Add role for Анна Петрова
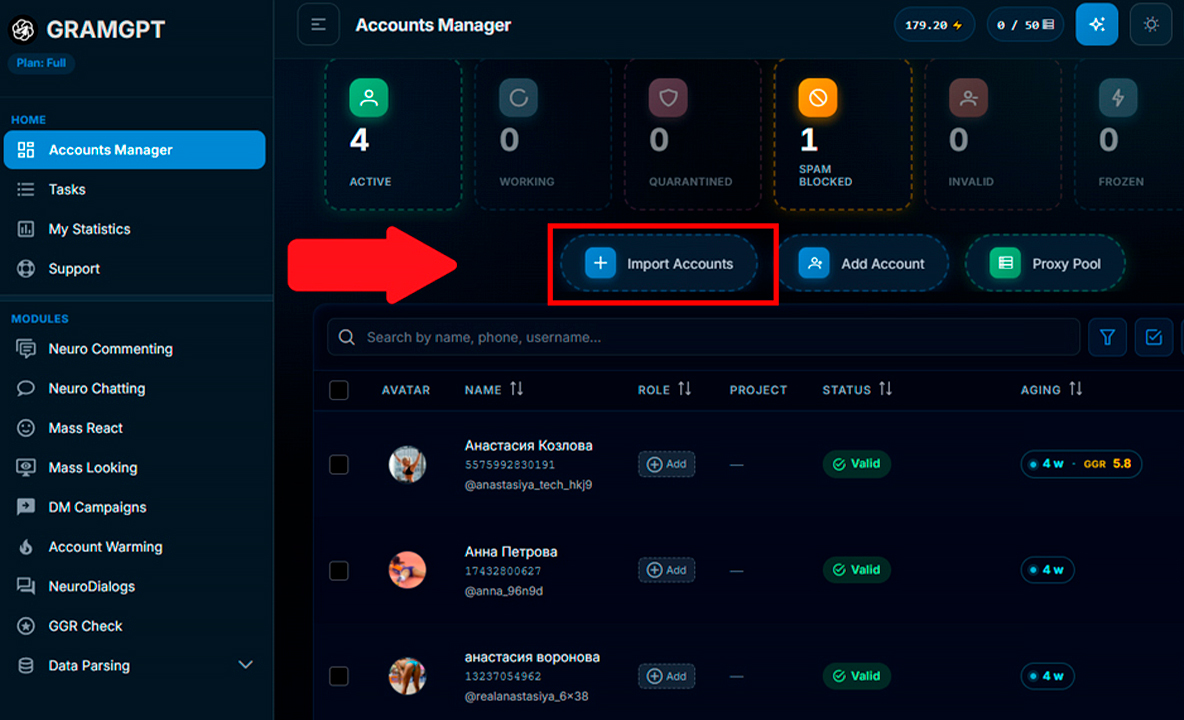Screen dimensions: 1184x720 click(666, 570)
